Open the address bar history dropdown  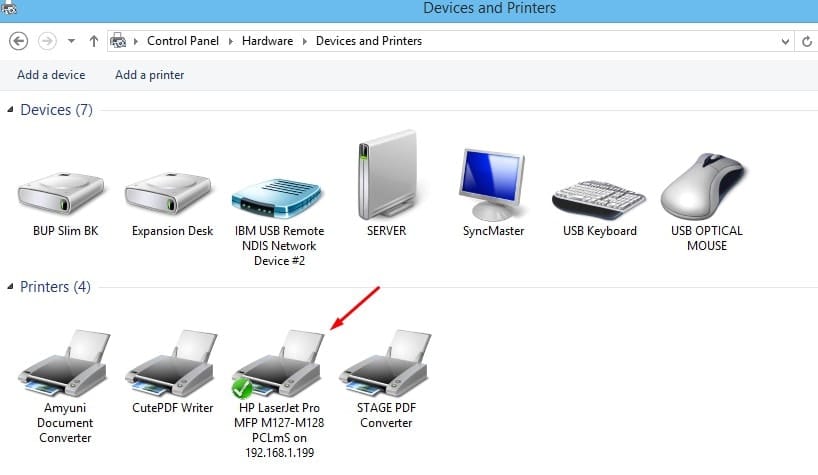[785, 41]
